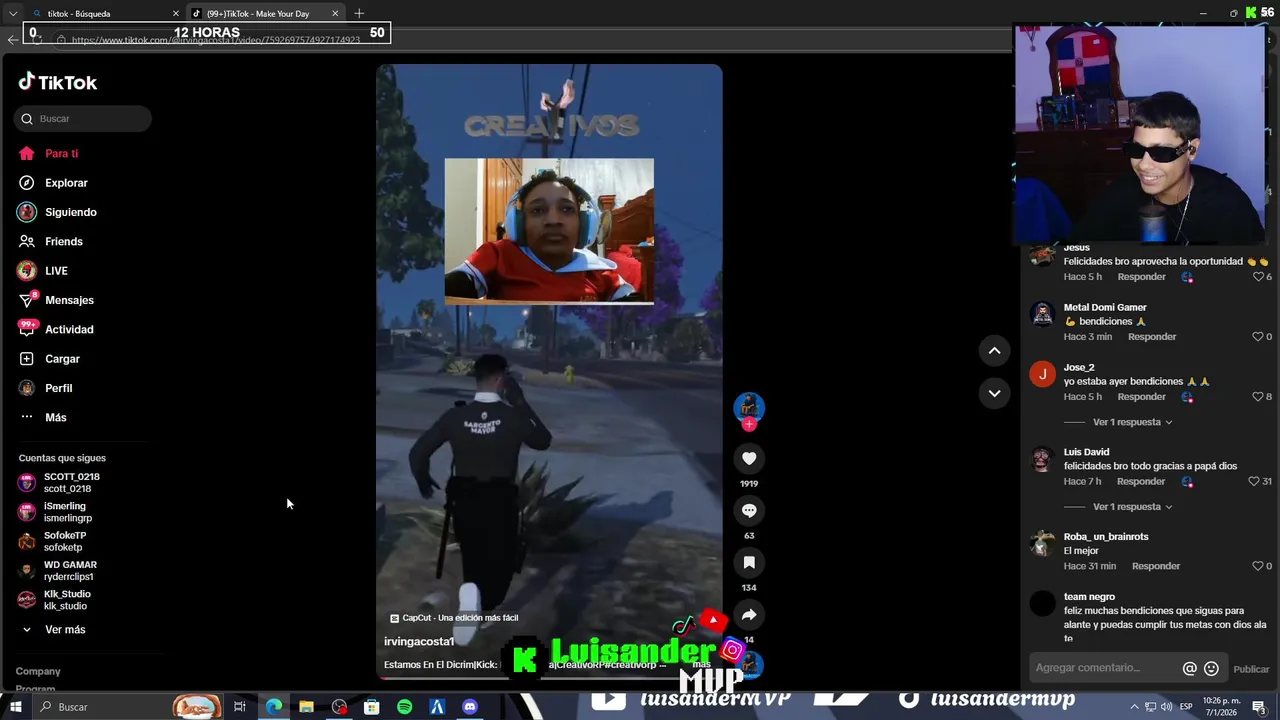
Task: Go back with browser back arrow
Action: (x=12, y=40)
